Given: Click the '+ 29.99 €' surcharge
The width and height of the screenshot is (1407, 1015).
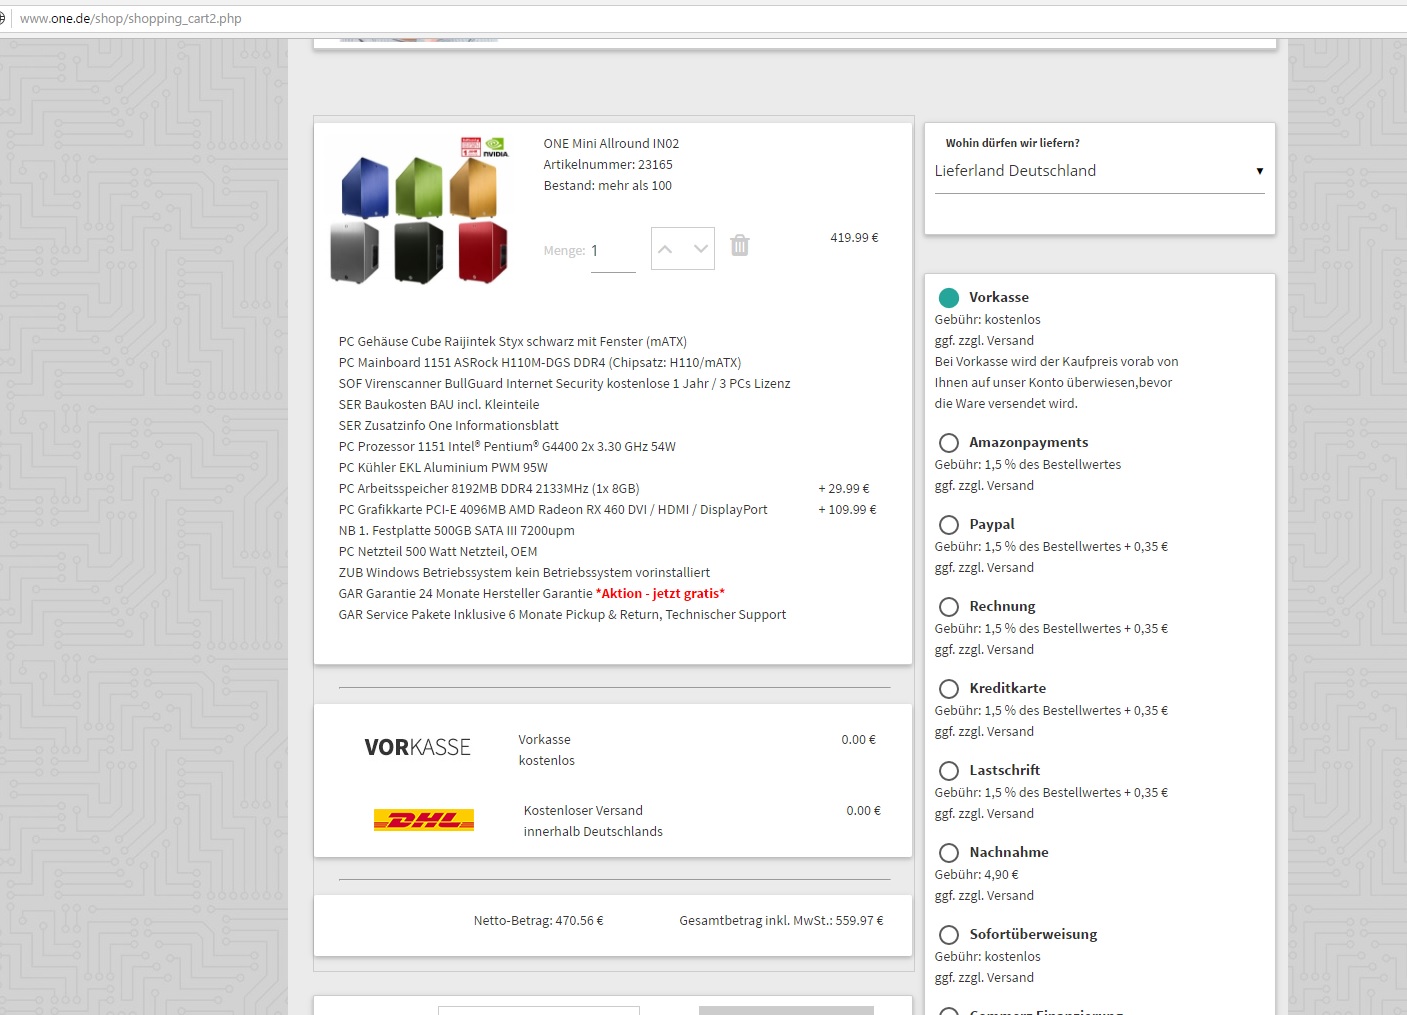Looking at the screenshot, I should (844, 489).
